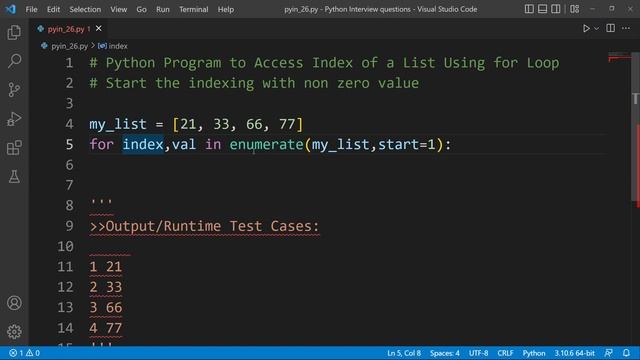Open the Terminal menu

pyautogui.click(x=193, y=9)
